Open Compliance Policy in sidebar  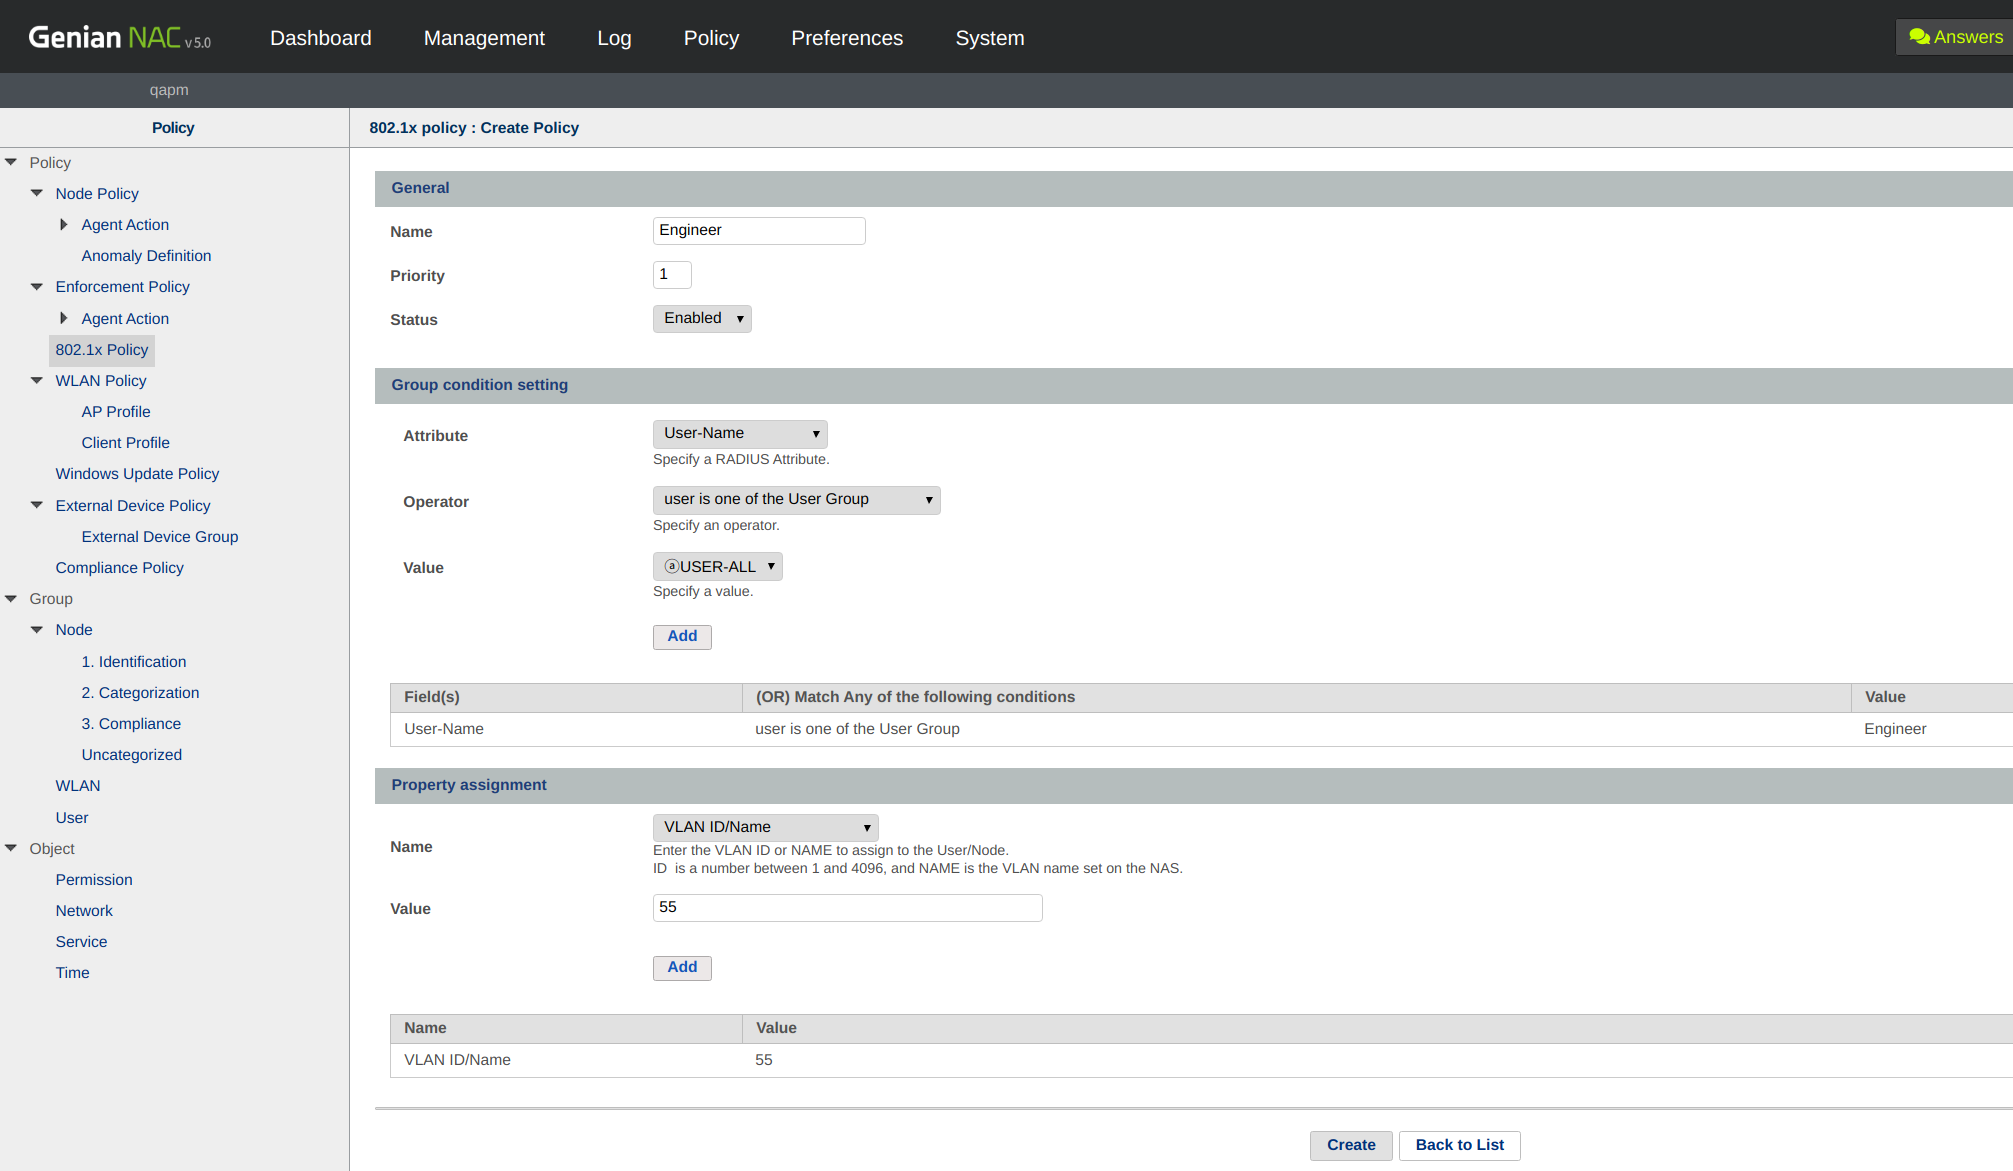pos(119,567)
